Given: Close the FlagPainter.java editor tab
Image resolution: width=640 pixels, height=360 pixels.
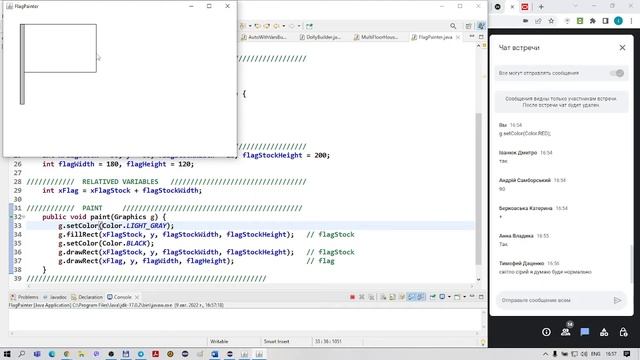Looking at the screenshot, I should [x=458, y=37].
